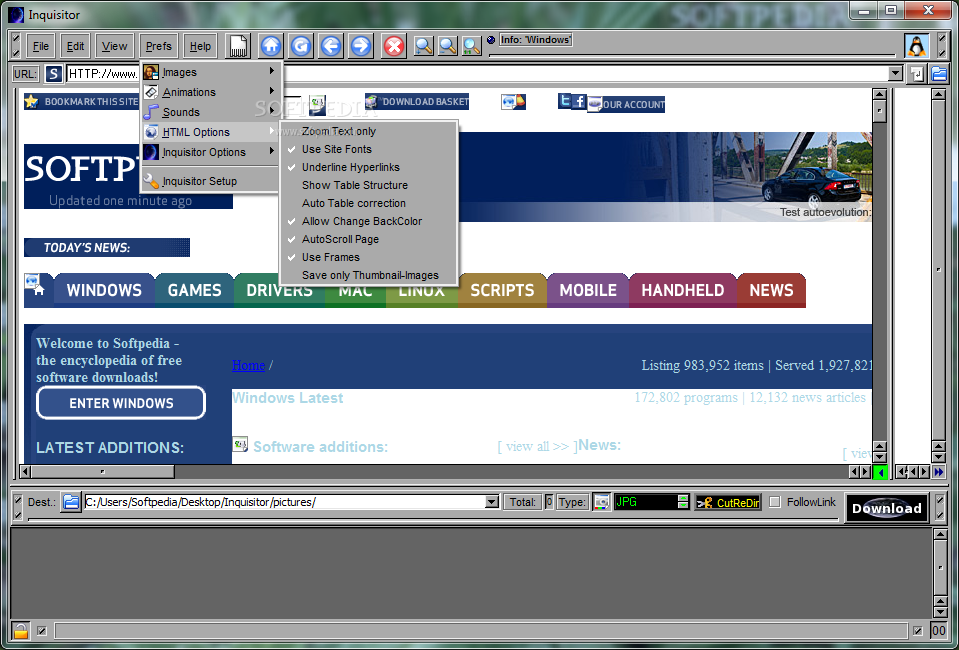
Task: Click the Facebook icon on the webpage
Action: coord(579,102)
